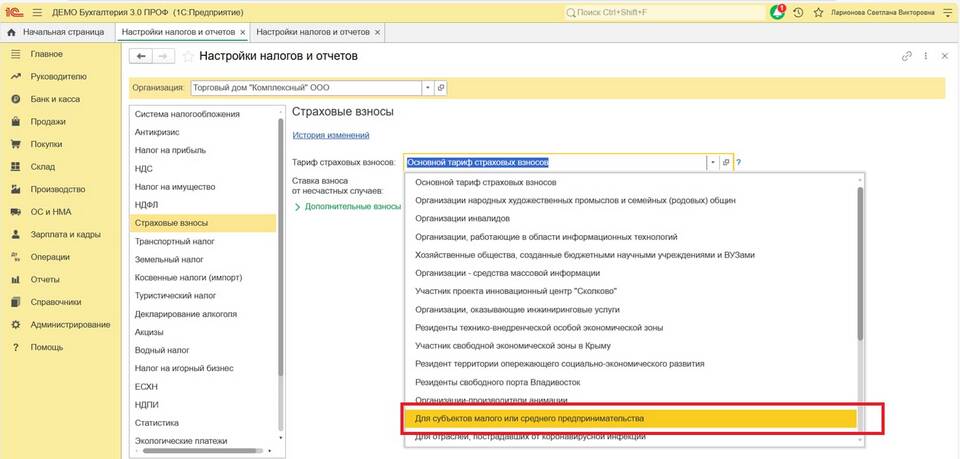Open the Organization field's open-form icon

(441, 88)
